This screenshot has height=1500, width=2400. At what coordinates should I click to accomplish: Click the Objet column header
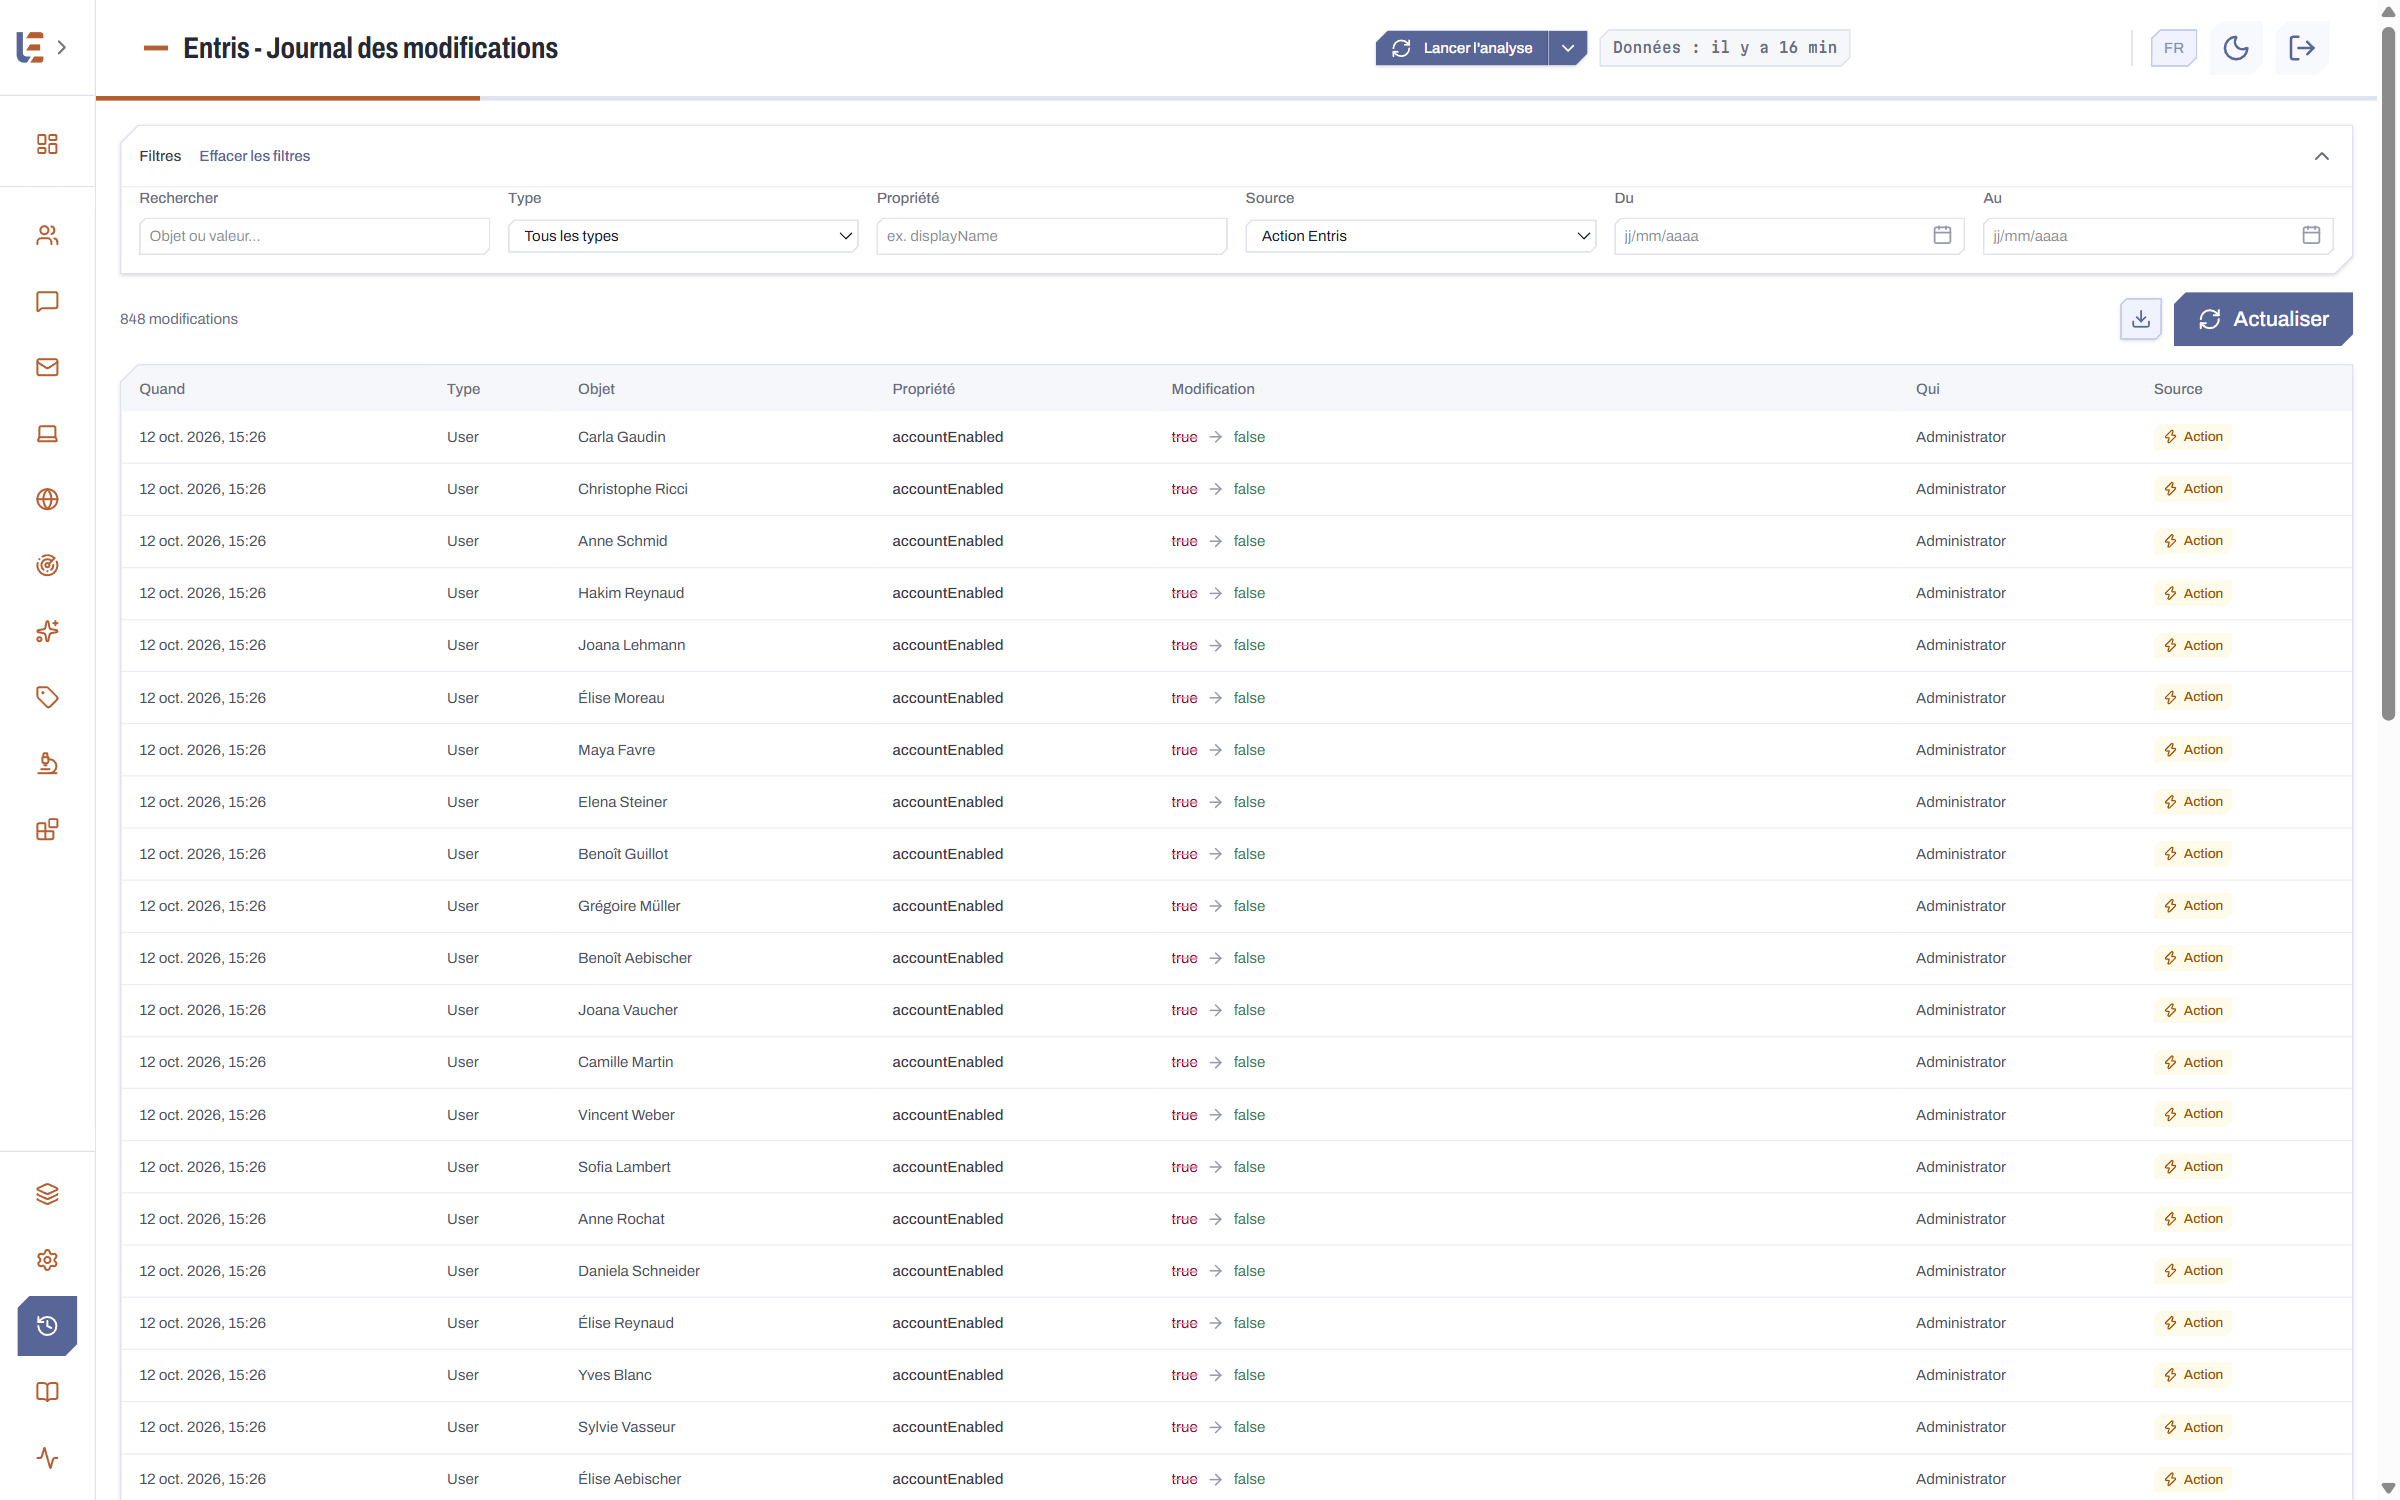coord(596,389)
